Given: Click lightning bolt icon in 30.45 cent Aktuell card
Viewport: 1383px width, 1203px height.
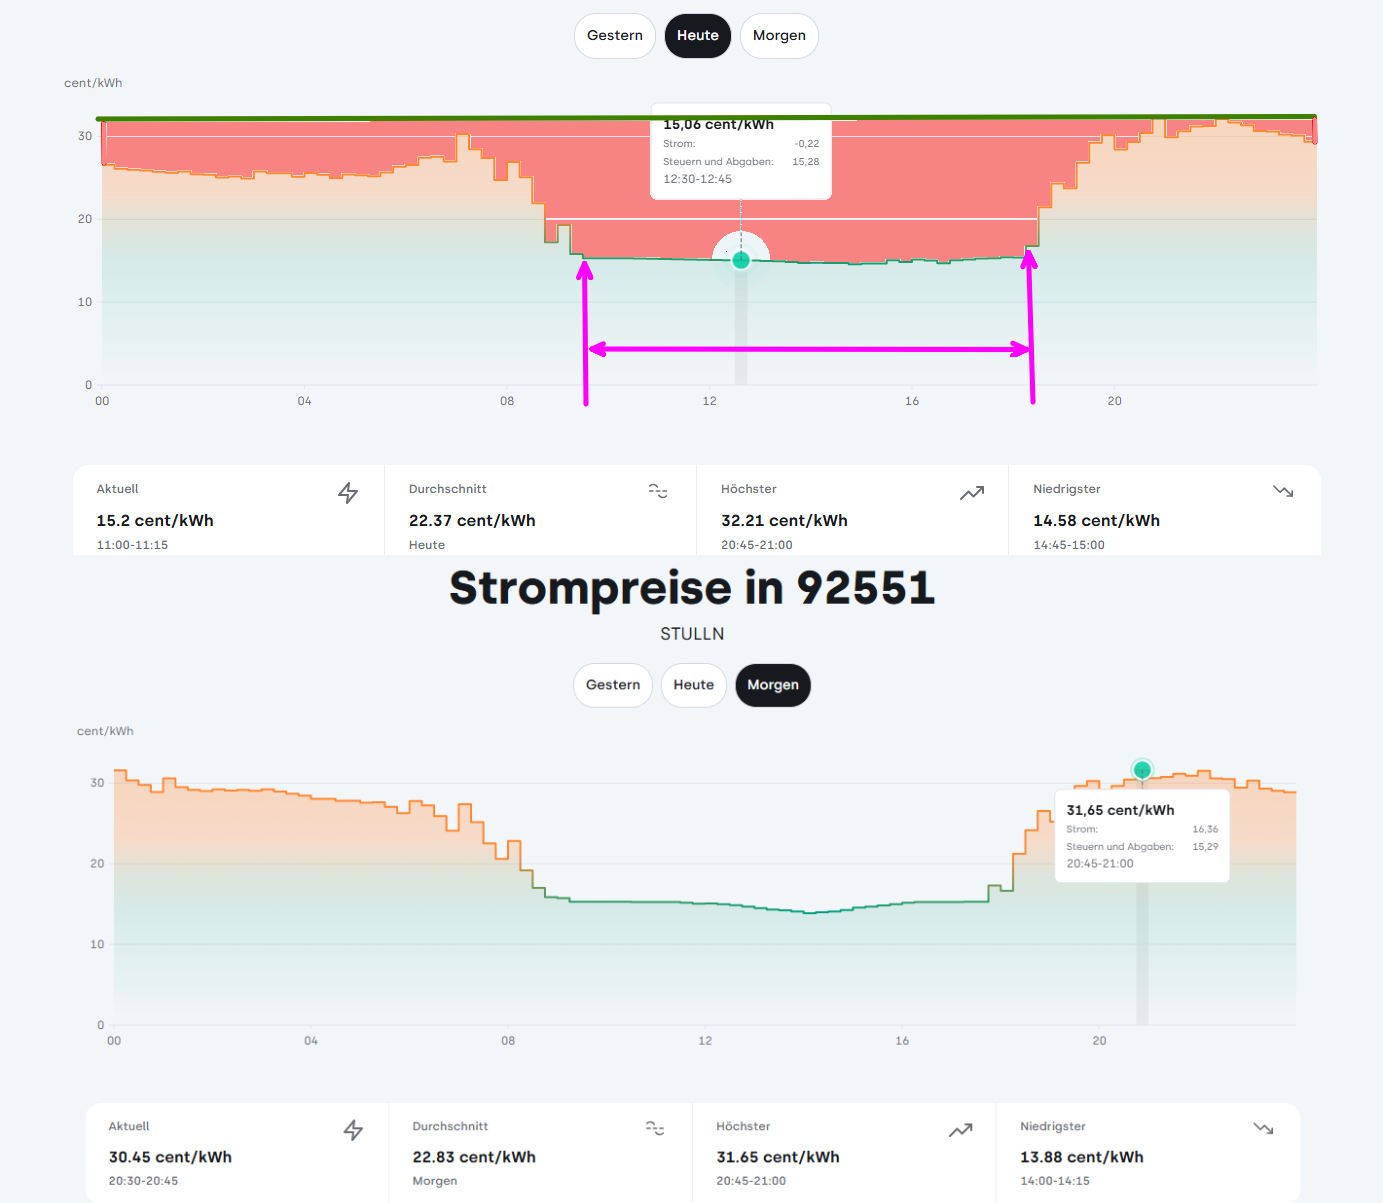Looking at the screenshot, I should pyautogui.click(x=353, y=1130).
